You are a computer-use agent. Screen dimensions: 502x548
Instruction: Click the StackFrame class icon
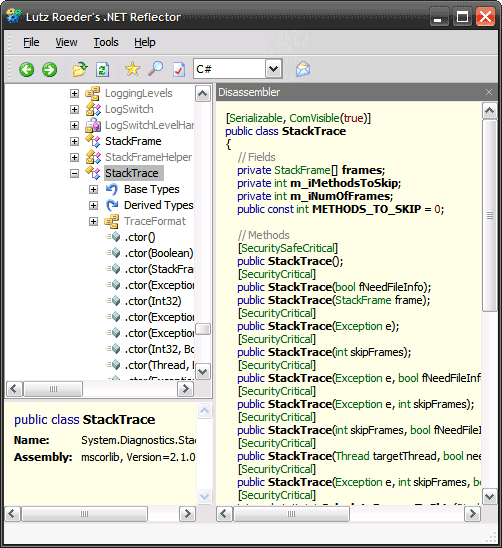click(93, 141)
